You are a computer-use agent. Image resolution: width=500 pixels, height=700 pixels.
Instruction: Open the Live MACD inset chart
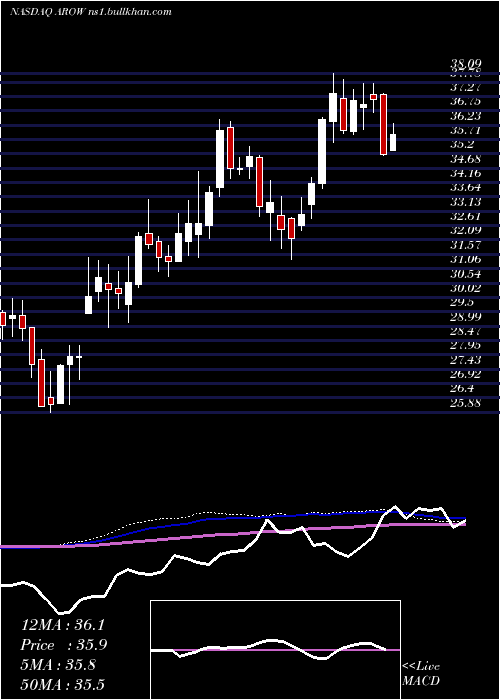275,650
